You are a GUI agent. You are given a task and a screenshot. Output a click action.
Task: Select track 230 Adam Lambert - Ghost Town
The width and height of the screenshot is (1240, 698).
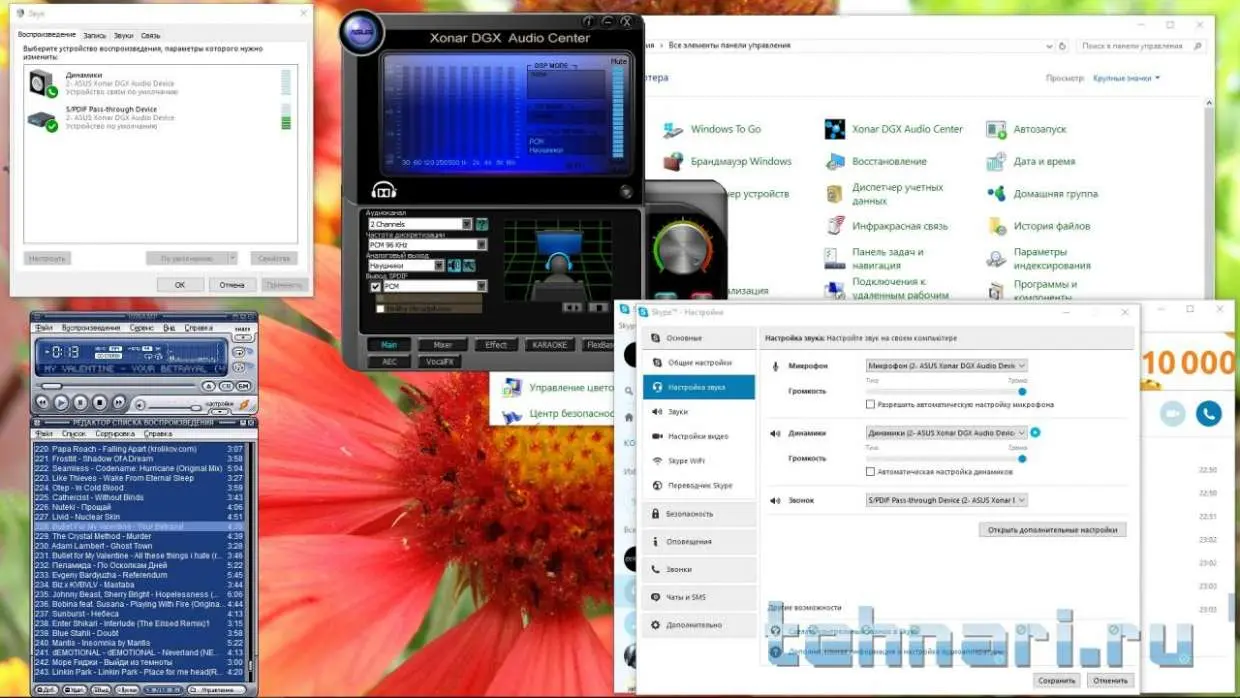pos(140,546)
